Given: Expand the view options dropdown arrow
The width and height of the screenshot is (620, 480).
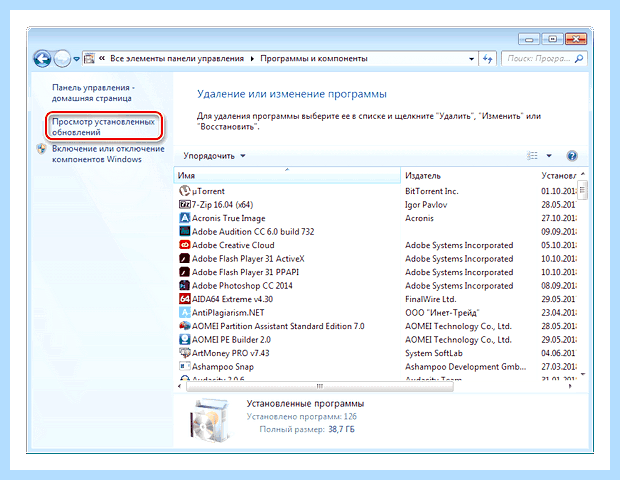Looking at the screenshot, I should tap(549, 156).
